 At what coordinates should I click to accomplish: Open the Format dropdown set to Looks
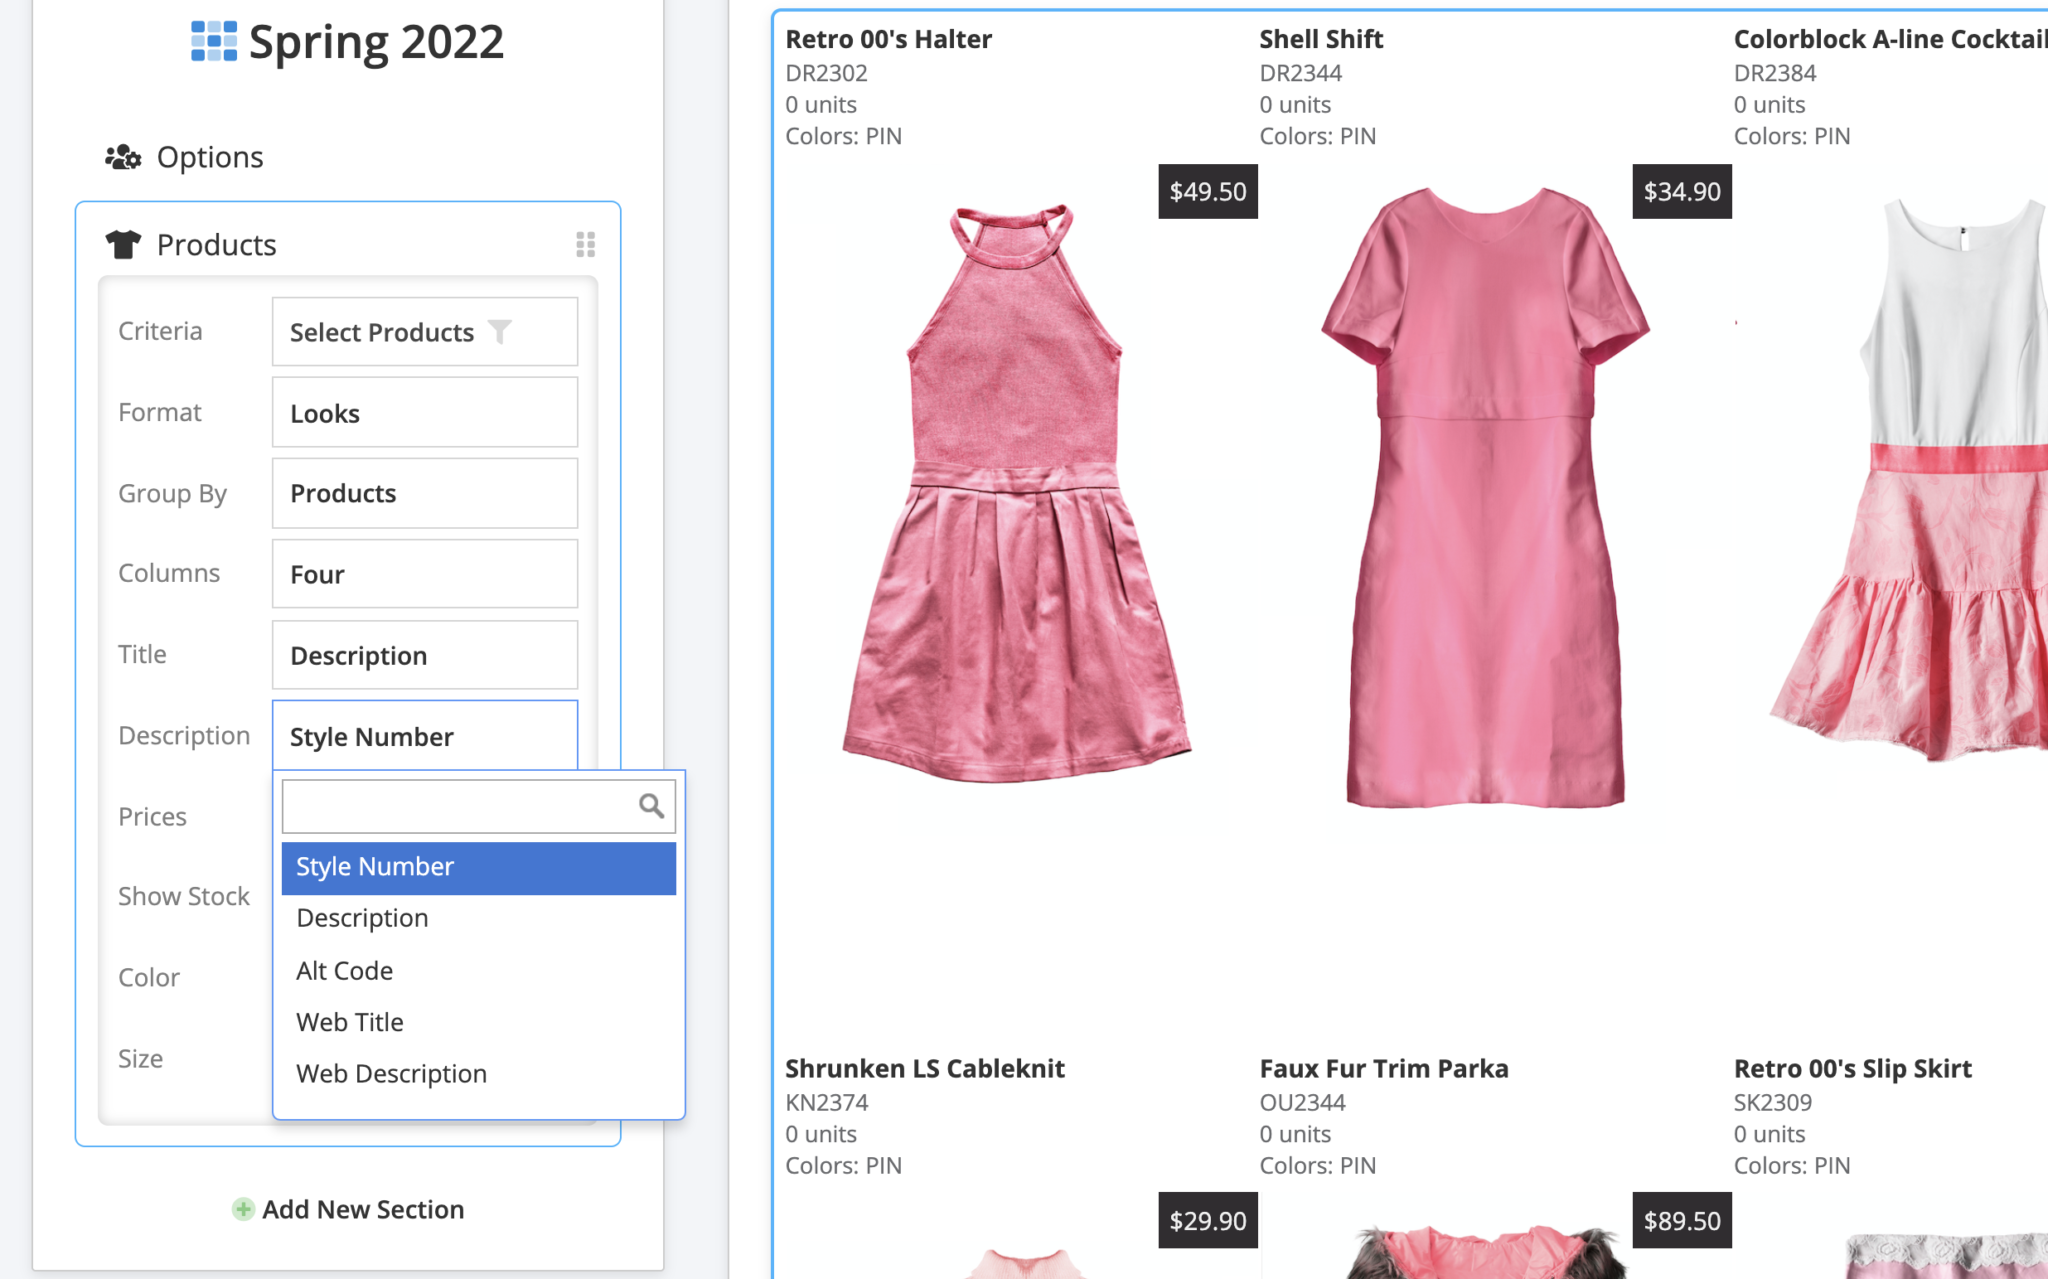point(424,412)
